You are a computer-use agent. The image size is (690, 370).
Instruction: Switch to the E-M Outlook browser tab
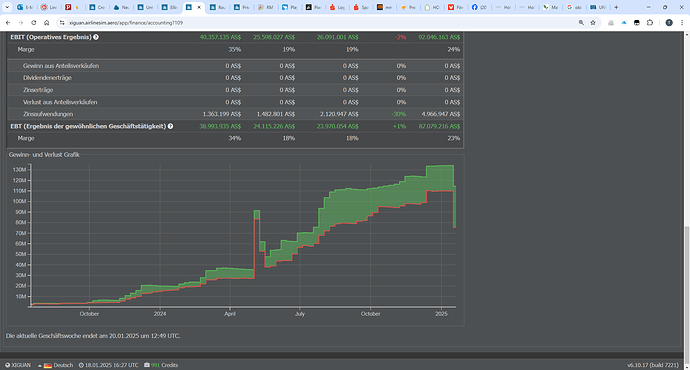point(26,7)
